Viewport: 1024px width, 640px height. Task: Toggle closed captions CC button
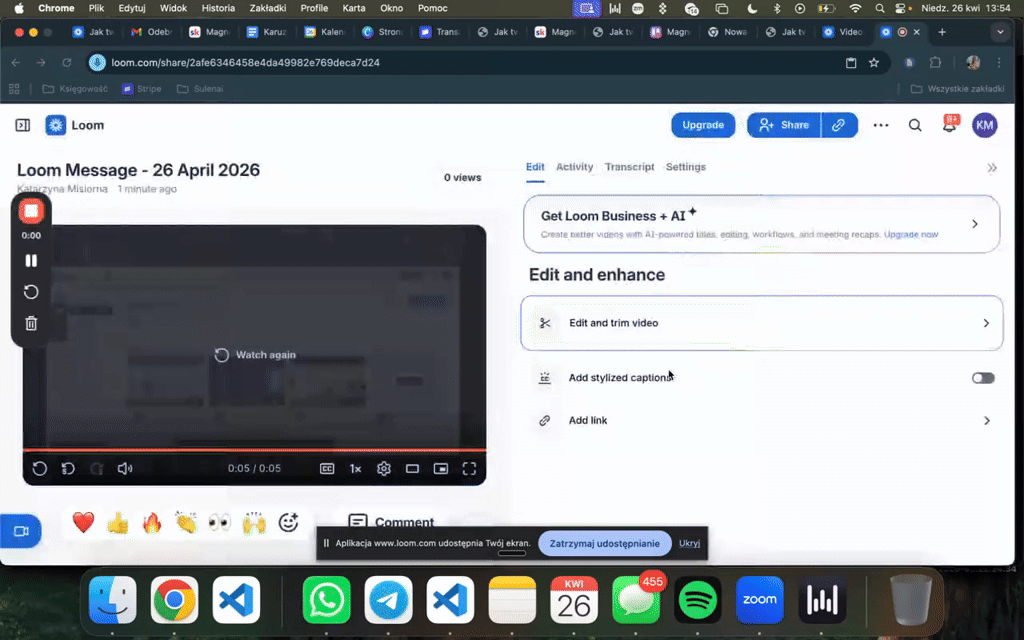(x=327, y=468)
